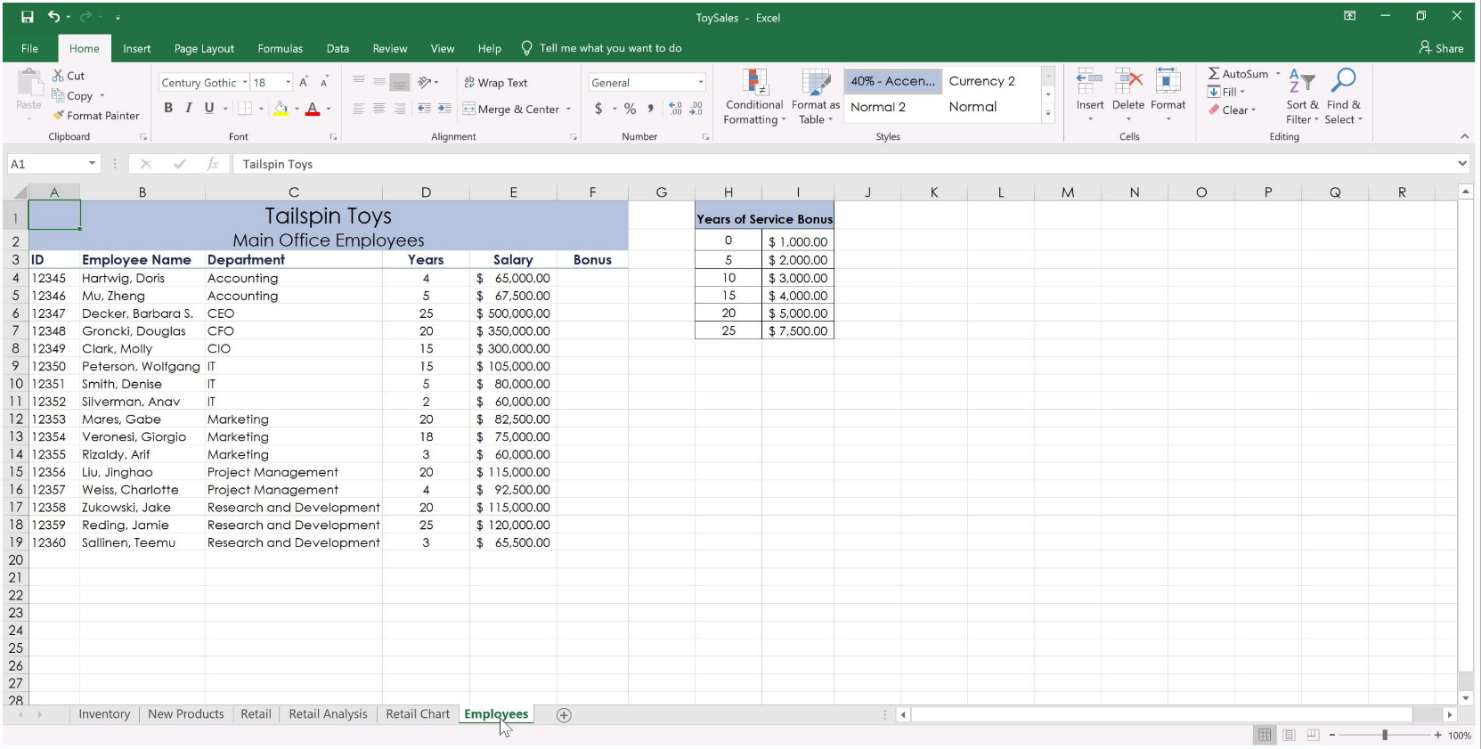Open the General number format dropdown
Screen dimensions: 1481x749
click(x=701, y=83)
